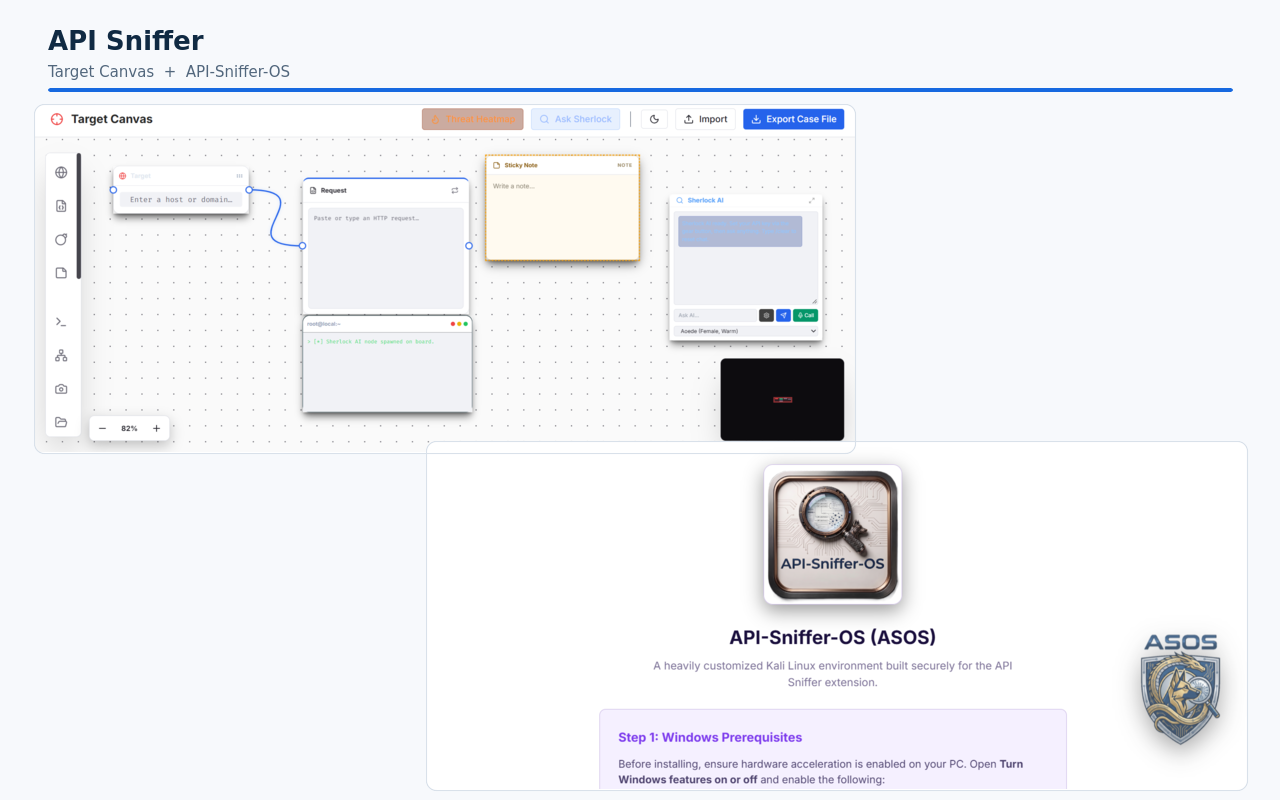Screen dimensions: 1280x800
Task: Click the Ask Sherlock button
Action: click(575, 119)
